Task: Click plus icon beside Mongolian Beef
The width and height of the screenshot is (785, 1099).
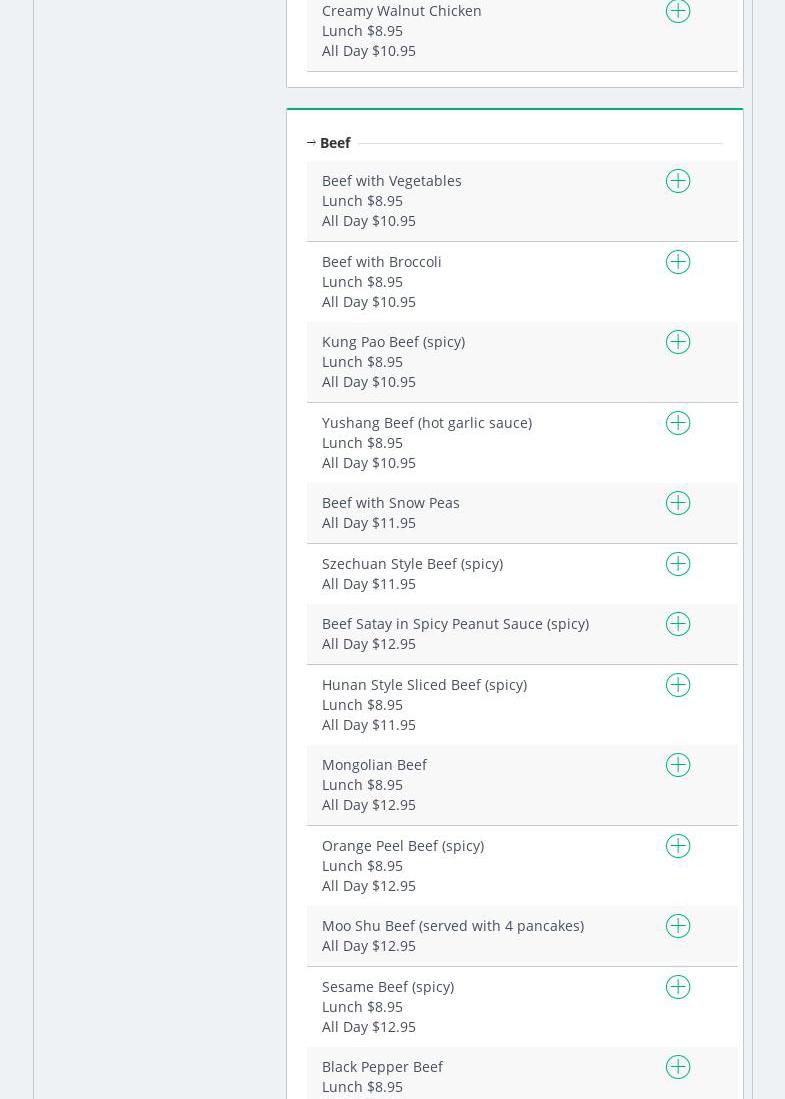Action: pyautogui.click(x=678, y=765)
